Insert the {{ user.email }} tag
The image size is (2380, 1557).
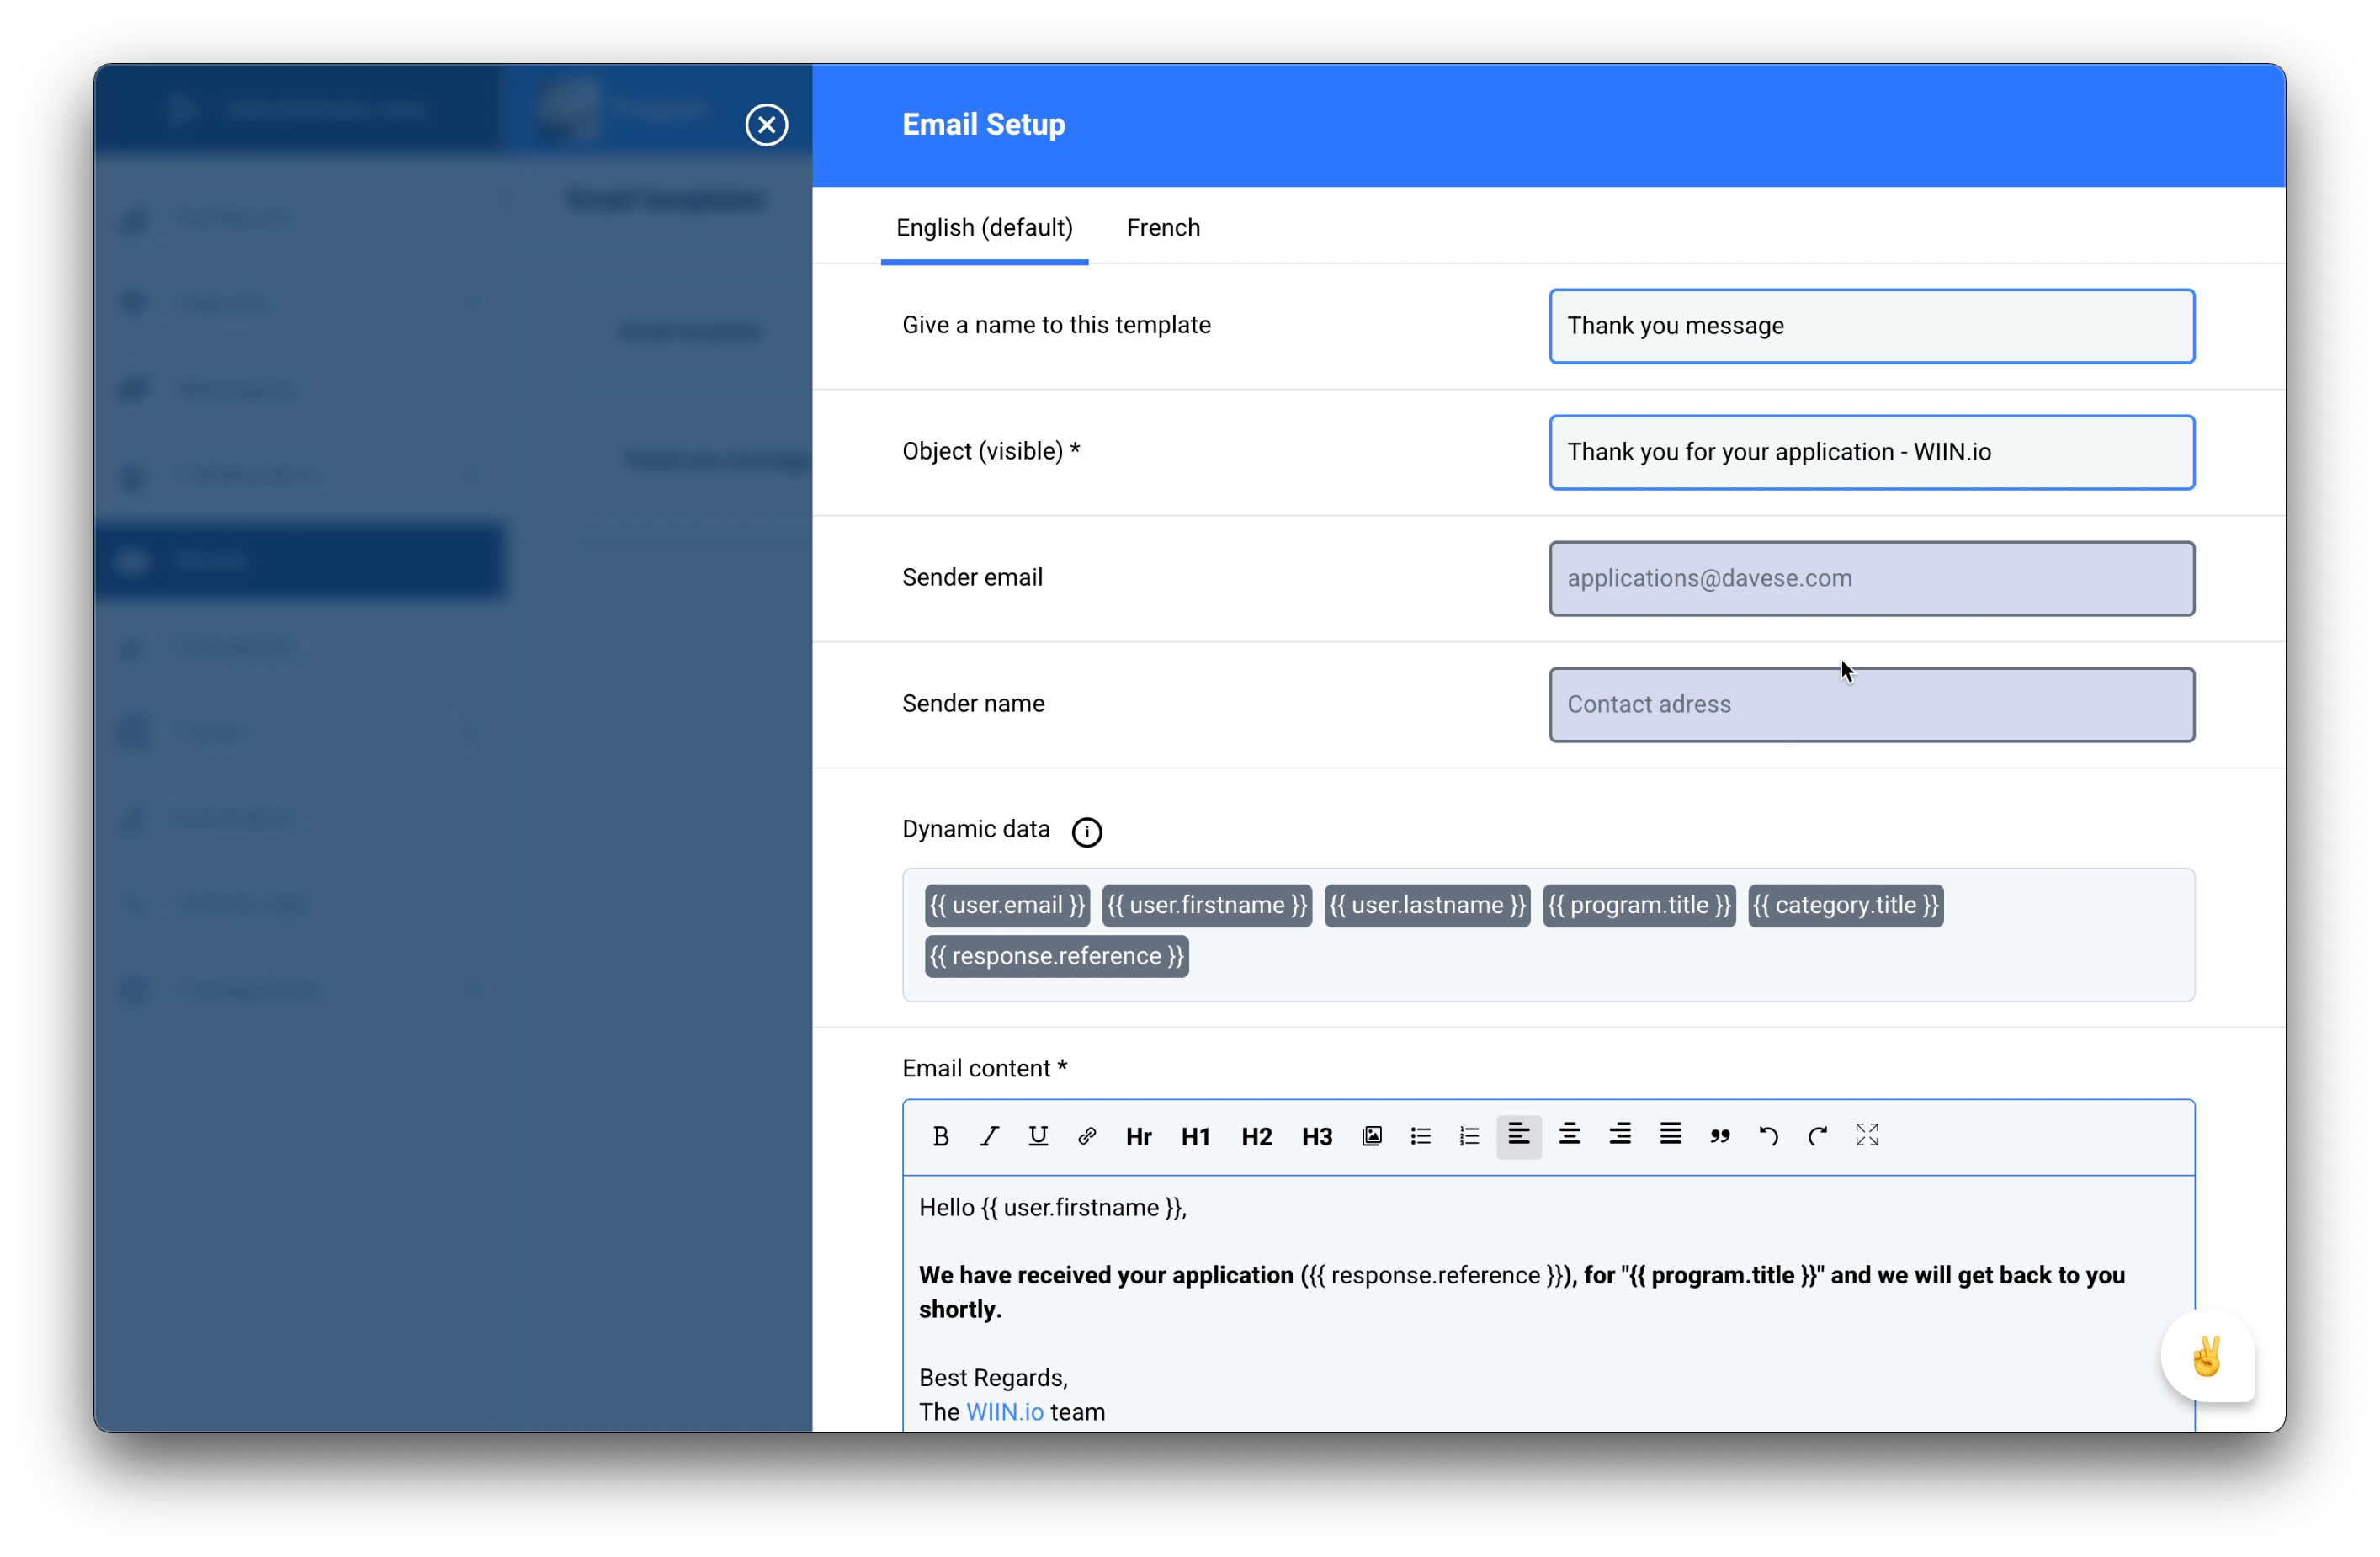pos(1006,905)
